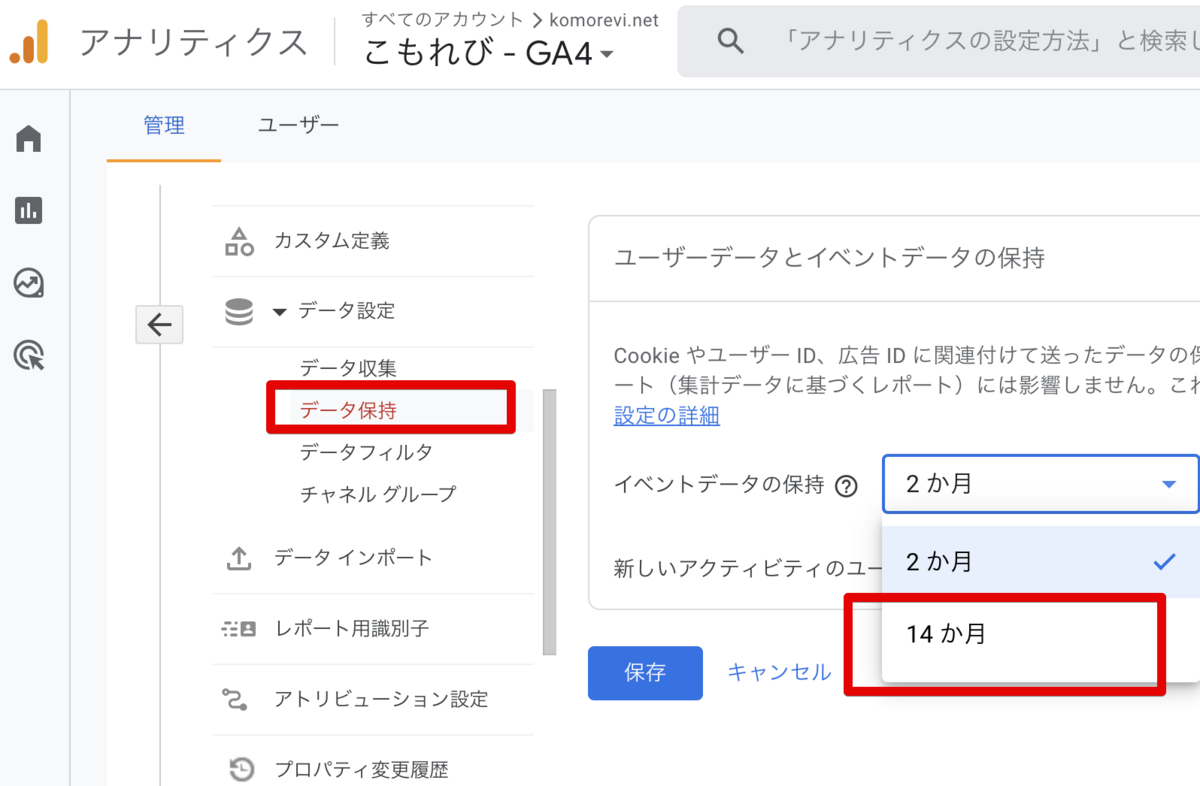The image size is (1200, 786).
Task: Click the キャンセル link
Action: point(779,672)
